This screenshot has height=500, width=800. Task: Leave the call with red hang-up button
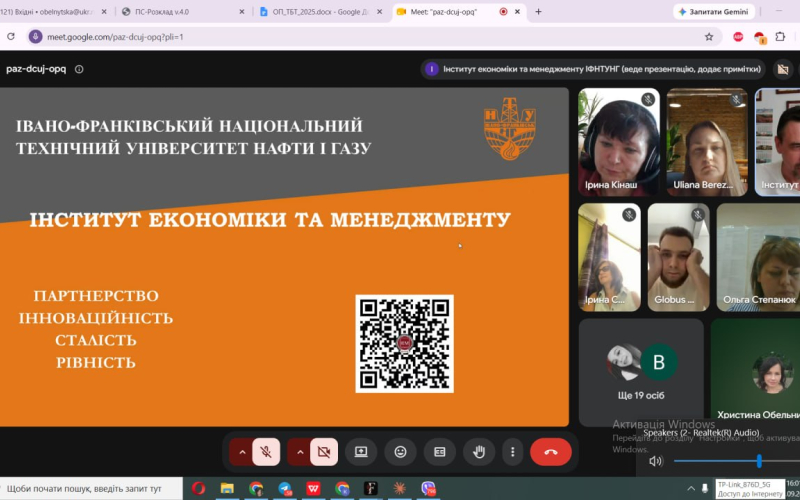(x=551, y=452)
